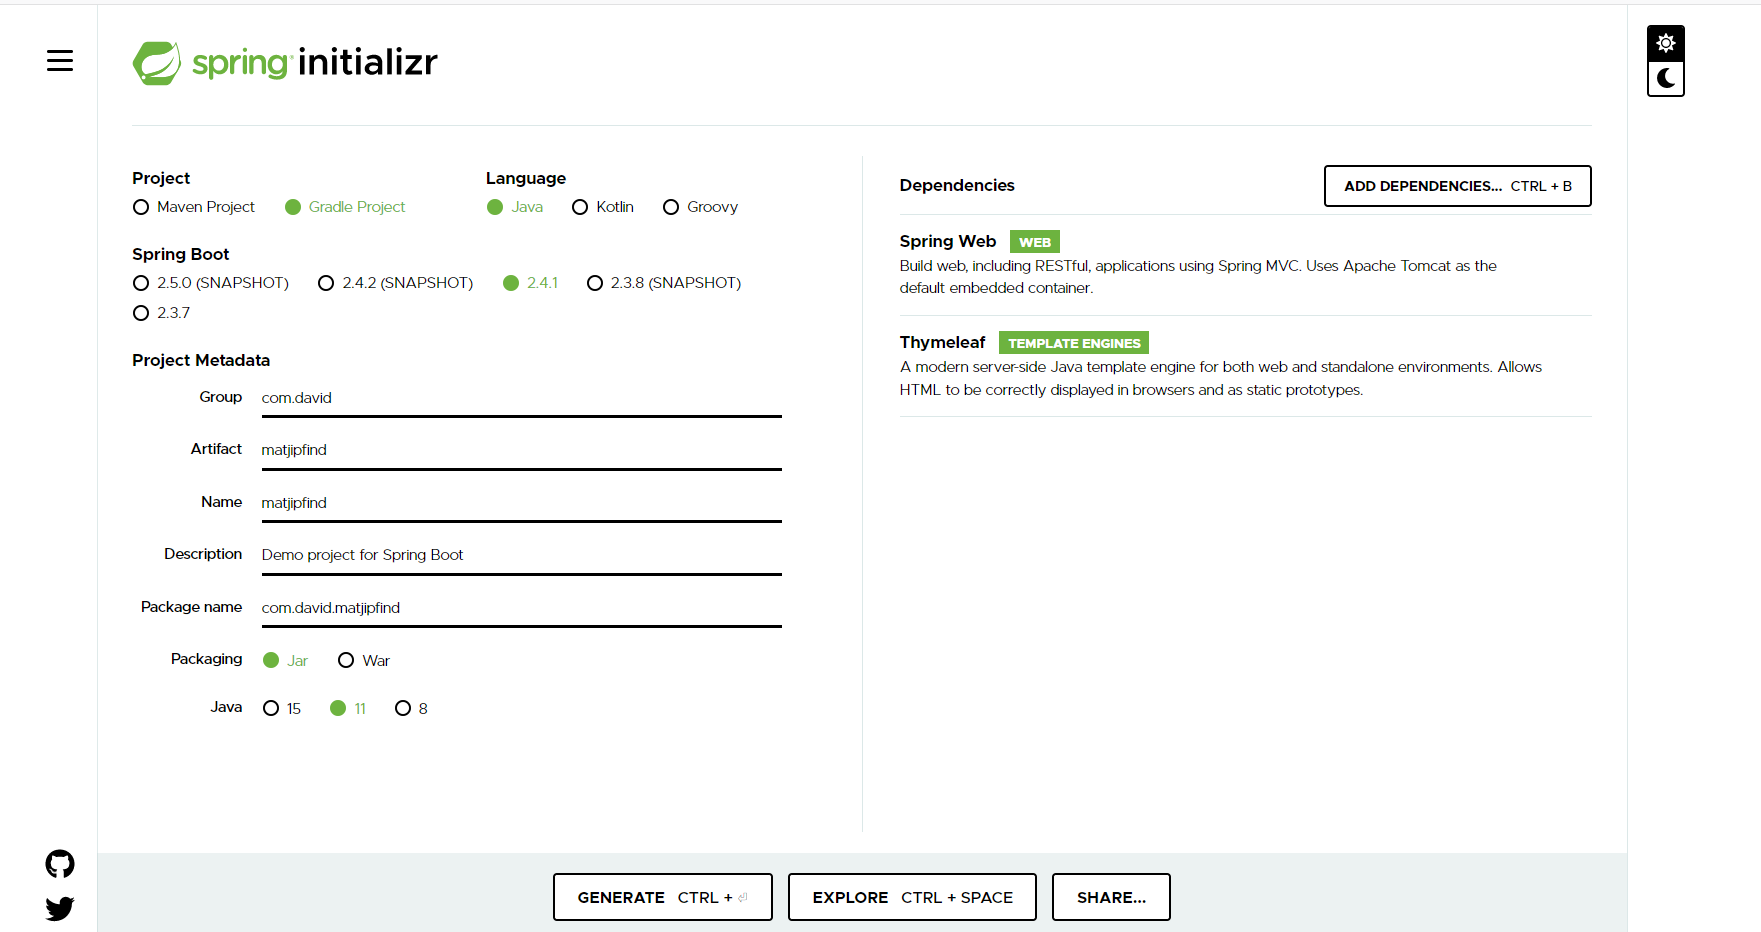
Task: Click the Group input field
Action: [x=521, y=398]
